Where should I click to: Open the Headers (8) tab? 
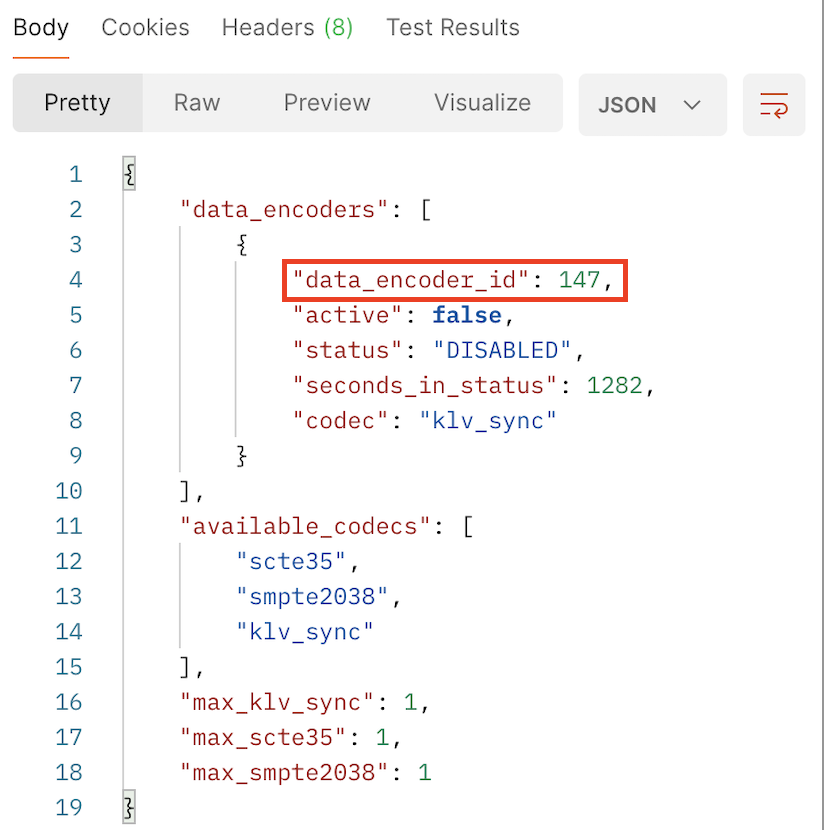287,28
